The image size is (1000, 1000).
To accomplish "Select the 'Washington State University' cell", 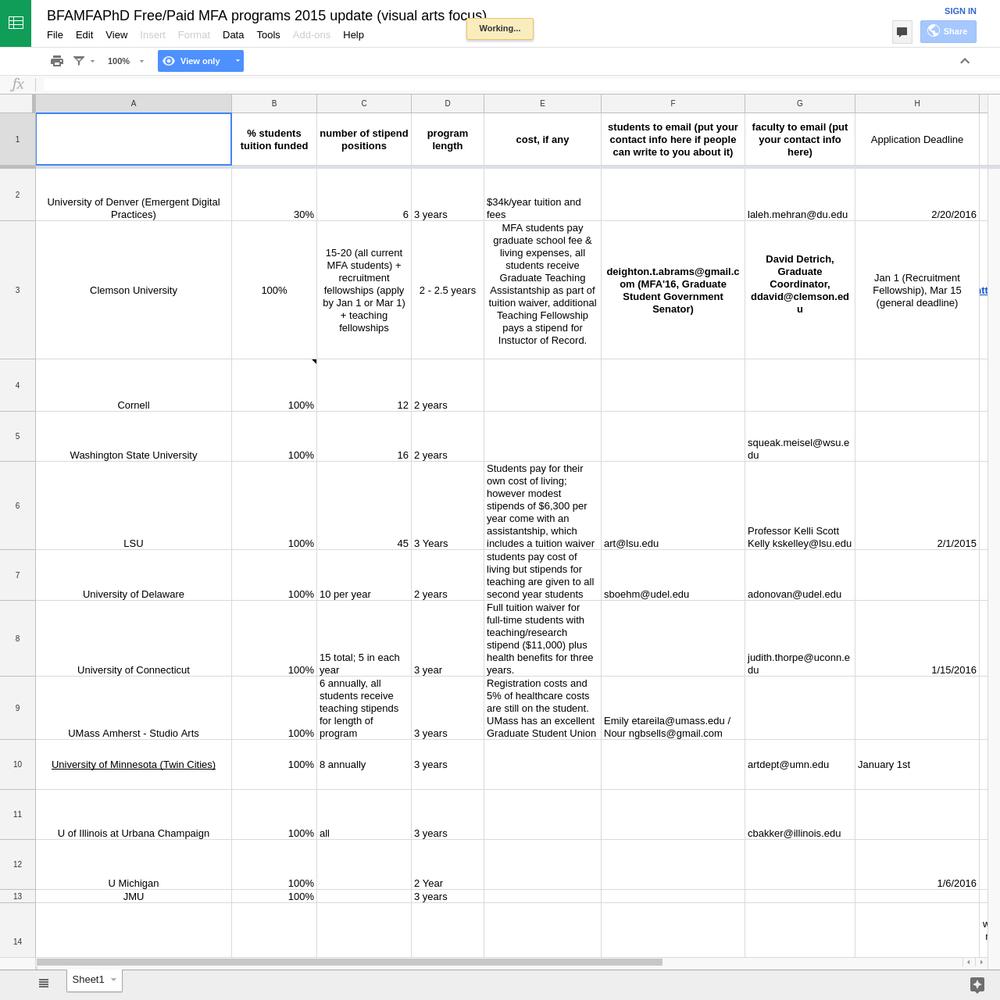I will (x=133, y=437).
